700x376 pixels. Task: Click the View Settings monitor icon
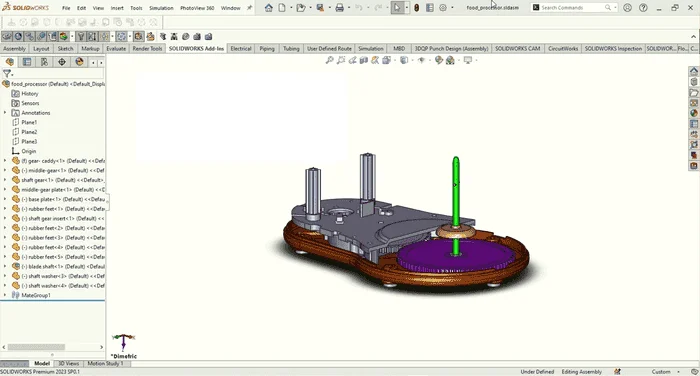coord(467,60)
